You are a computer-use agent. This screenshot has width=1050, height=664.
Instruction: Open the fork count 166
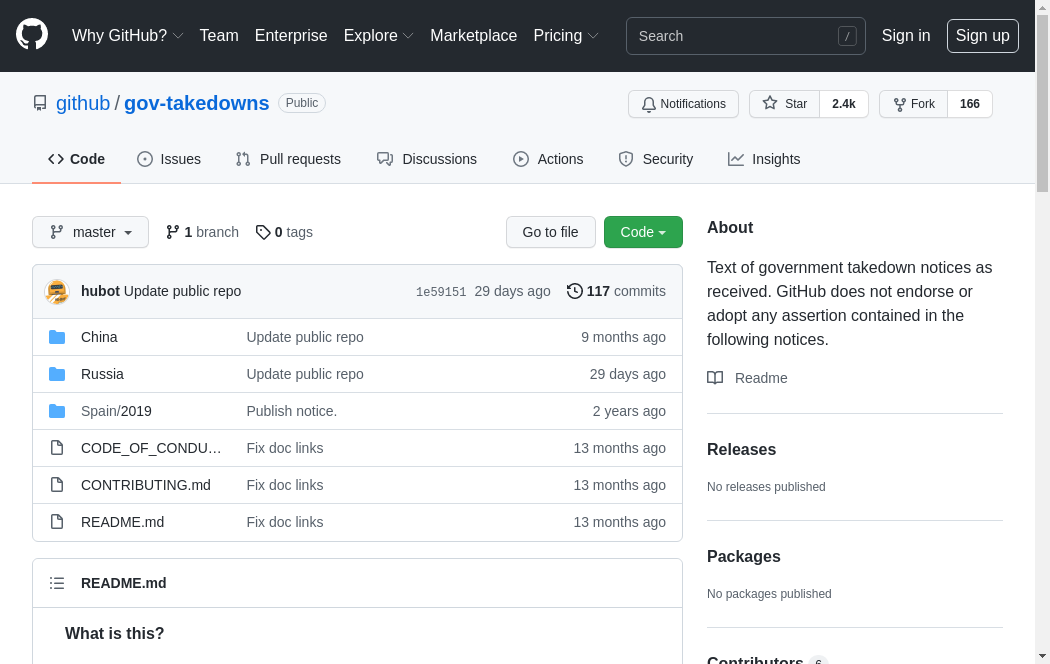coord(970,104)
